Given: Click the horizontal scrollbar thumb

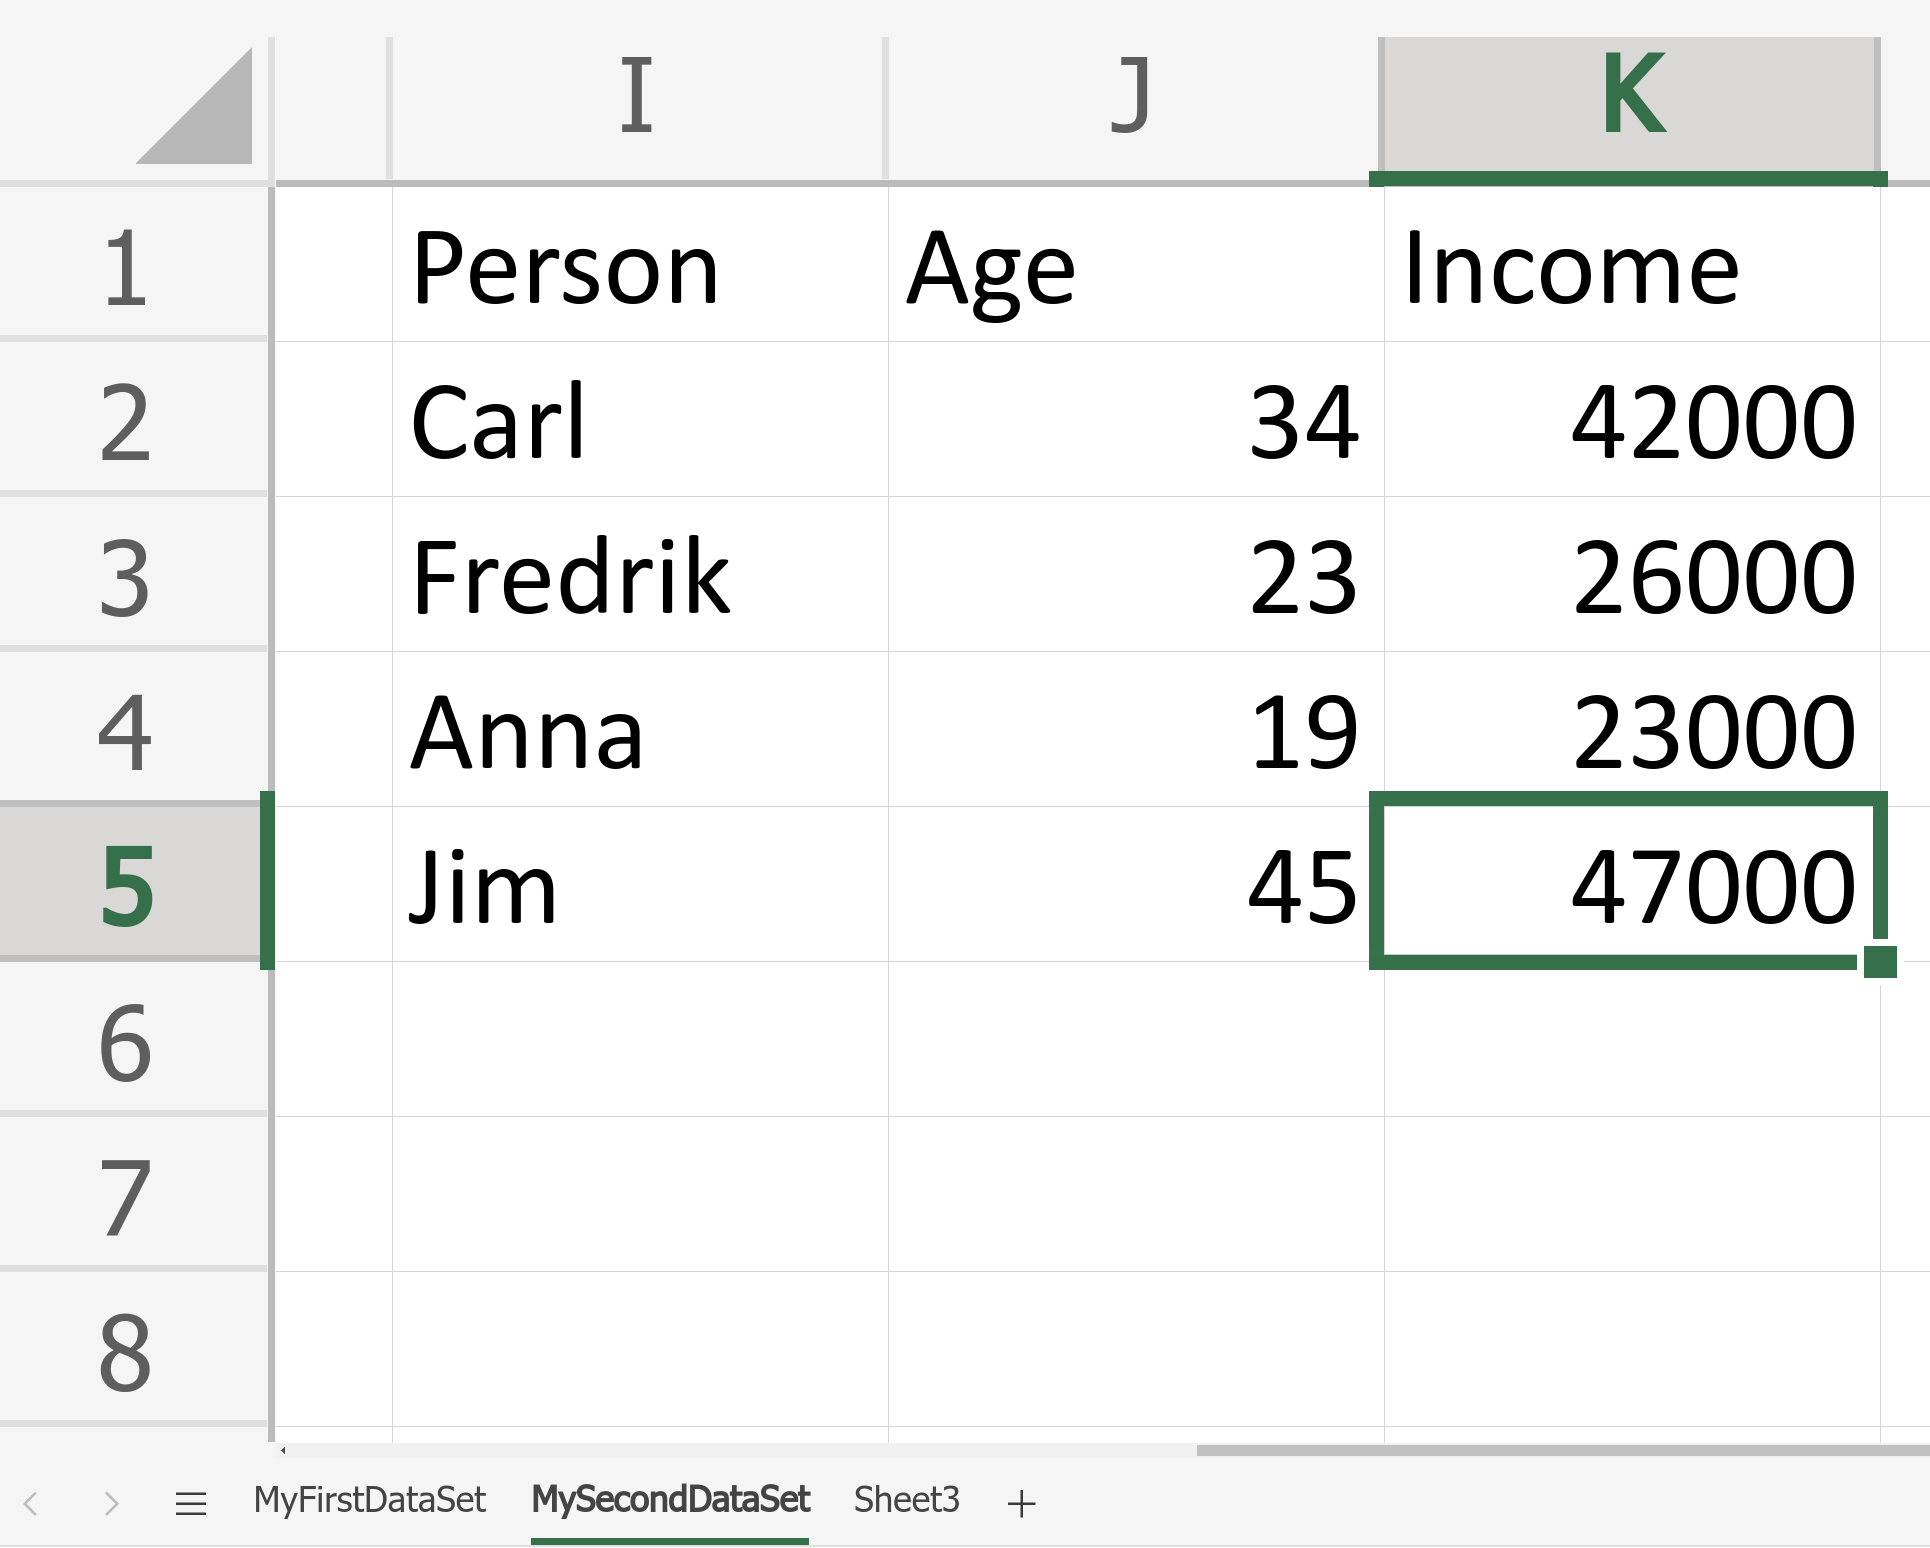Looking at the screenshot, I should [x=1560, y=1450].
